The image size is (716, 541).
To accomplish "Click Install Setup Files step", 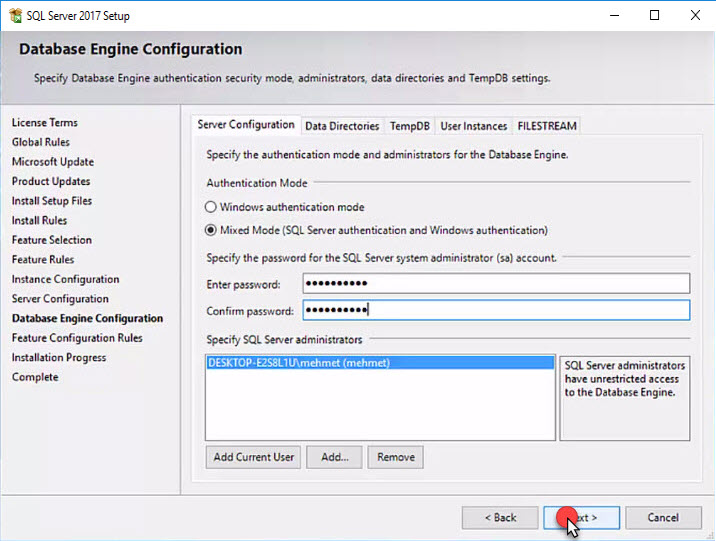I will click(x=52, y=201).
